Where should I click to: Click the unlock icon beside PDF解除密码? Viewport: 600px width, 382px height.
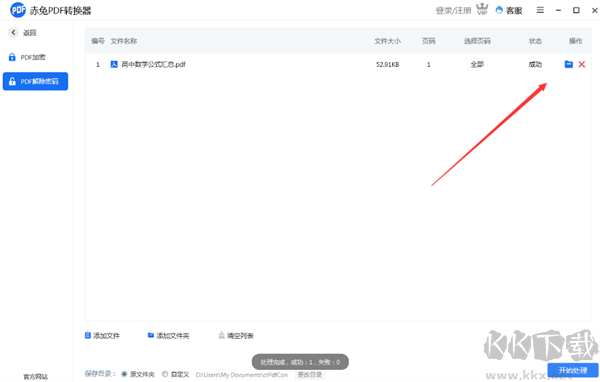pyautogui.click(x=12, y=81)
